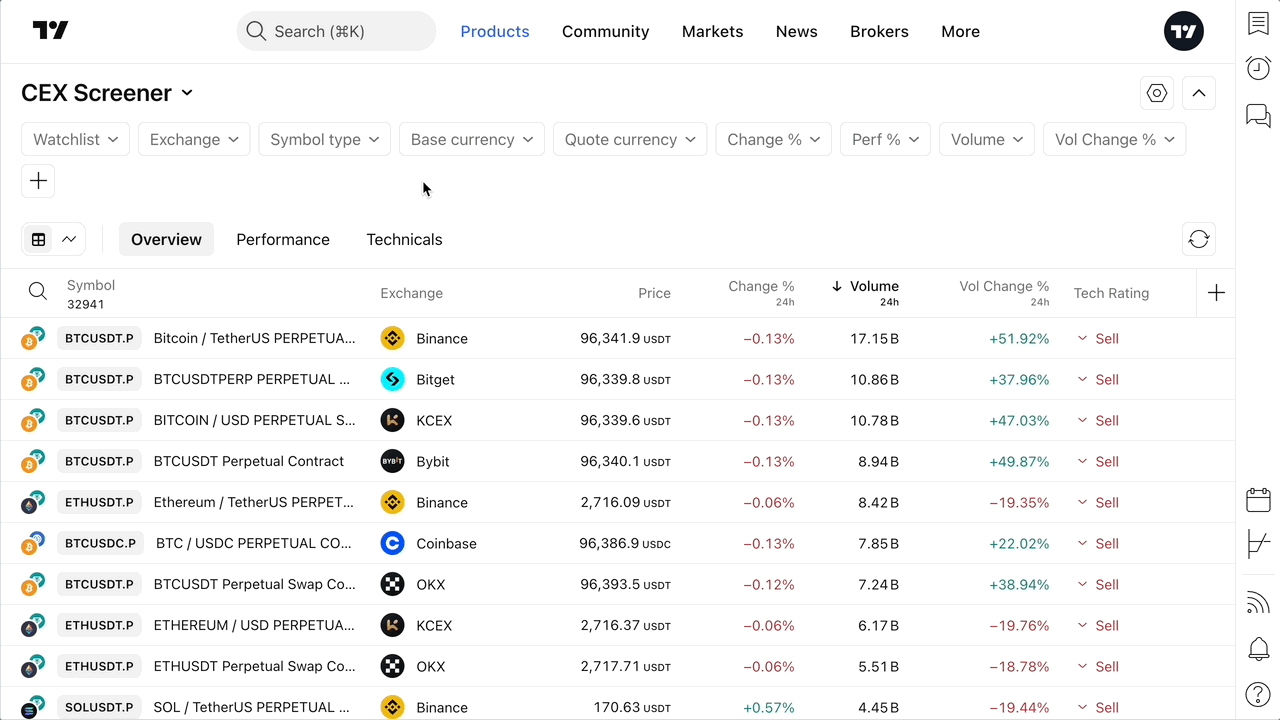1280x720 pixels.
Task: Open the Volume filter dropdown
Action: (x=987, y=139)
